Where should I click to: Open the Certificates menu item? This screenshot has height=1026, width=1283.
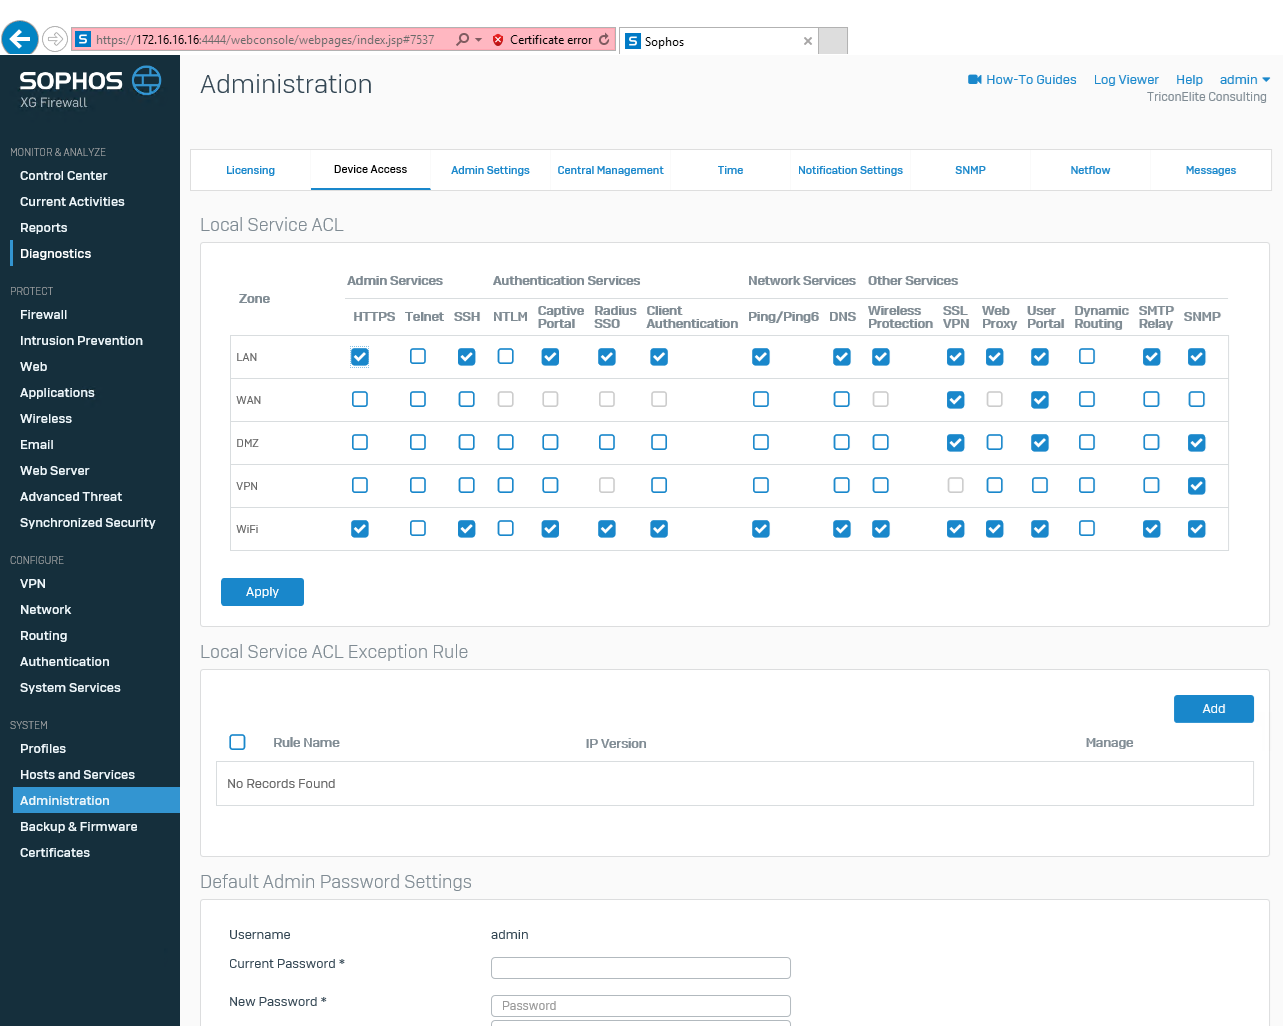pyautogui.click(x=55, y=853)
